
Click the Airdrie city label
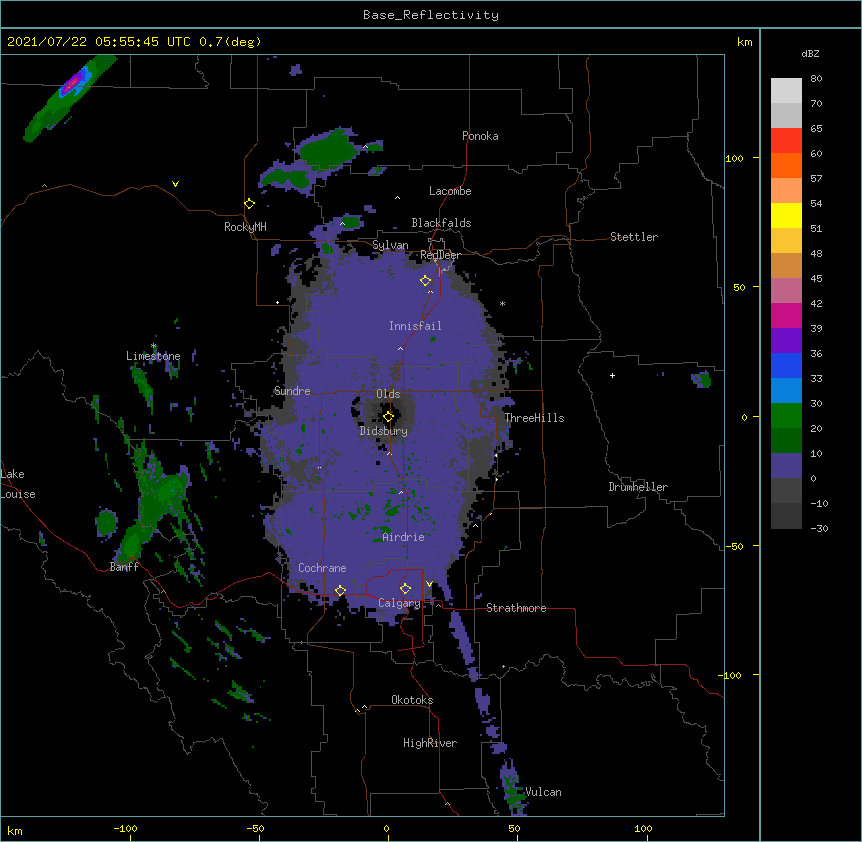tap(403, 537)
